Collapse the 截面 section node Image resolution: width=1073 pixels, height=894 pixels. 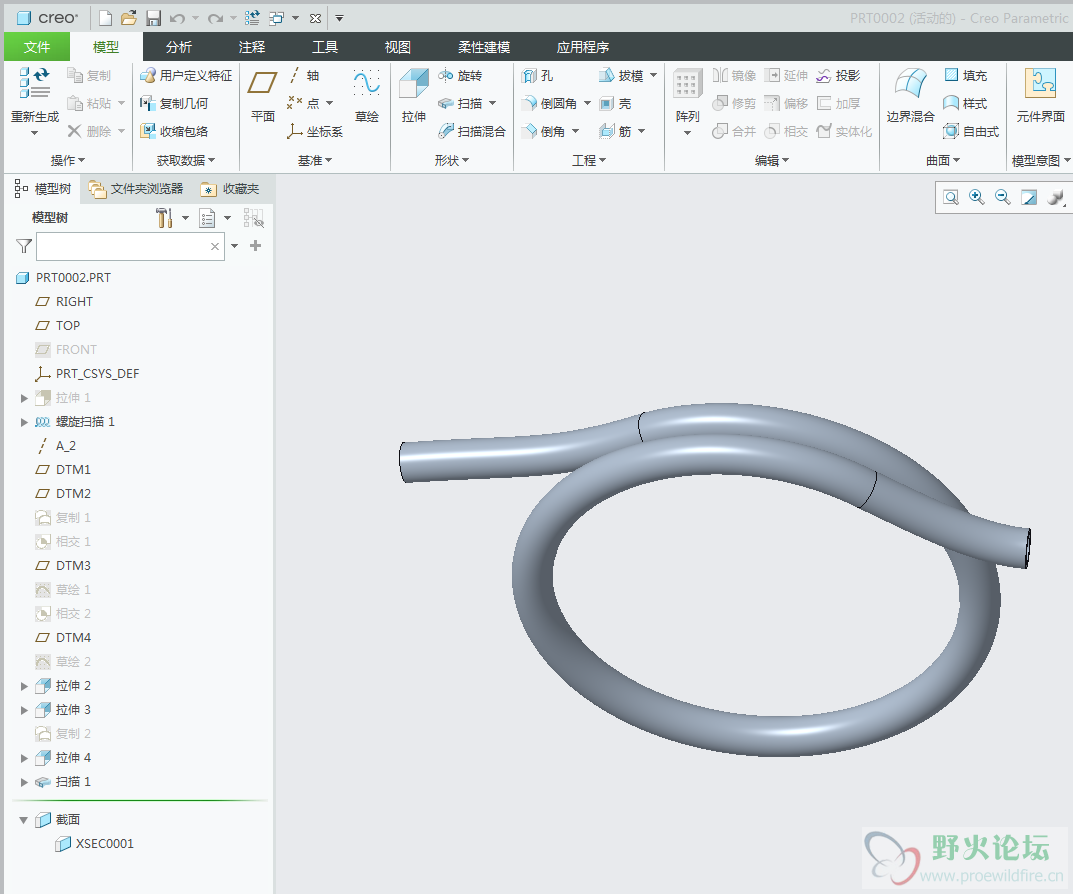(x=24, y=819)
